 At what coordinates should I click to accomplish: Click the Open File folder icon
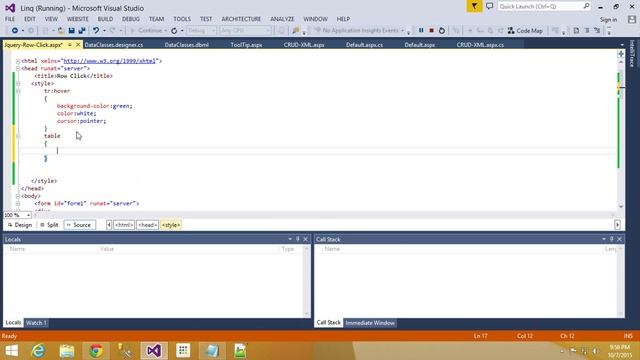pyautogui.click(x=61, y=31)
